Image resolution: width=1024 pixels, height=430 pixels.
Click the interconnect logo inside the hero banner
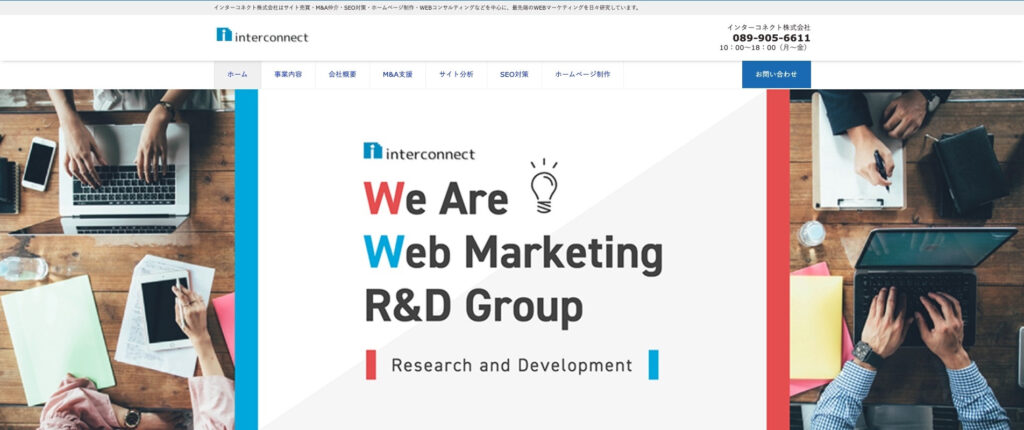tap(419, 152)
